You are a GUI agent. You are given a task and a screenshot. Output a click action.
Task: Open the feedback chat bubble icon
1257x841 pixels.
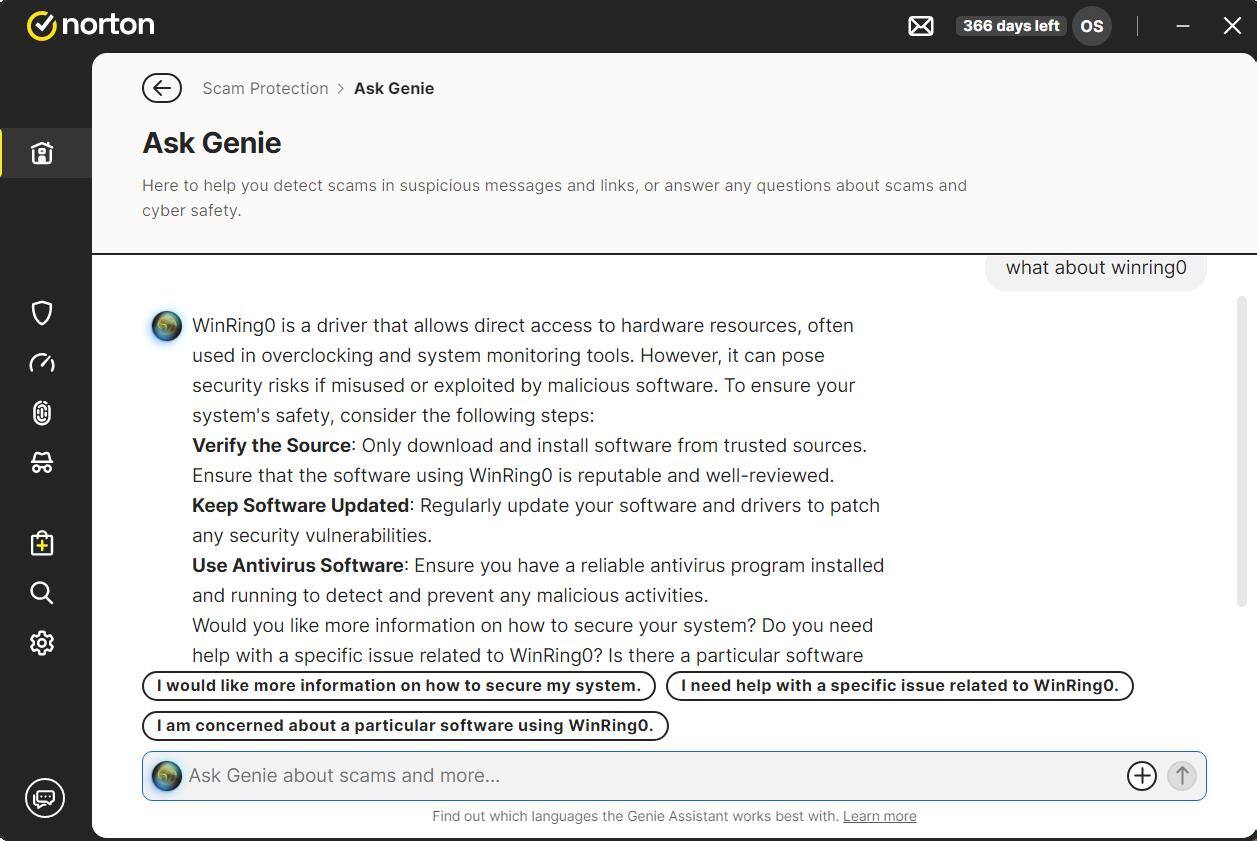44,798
